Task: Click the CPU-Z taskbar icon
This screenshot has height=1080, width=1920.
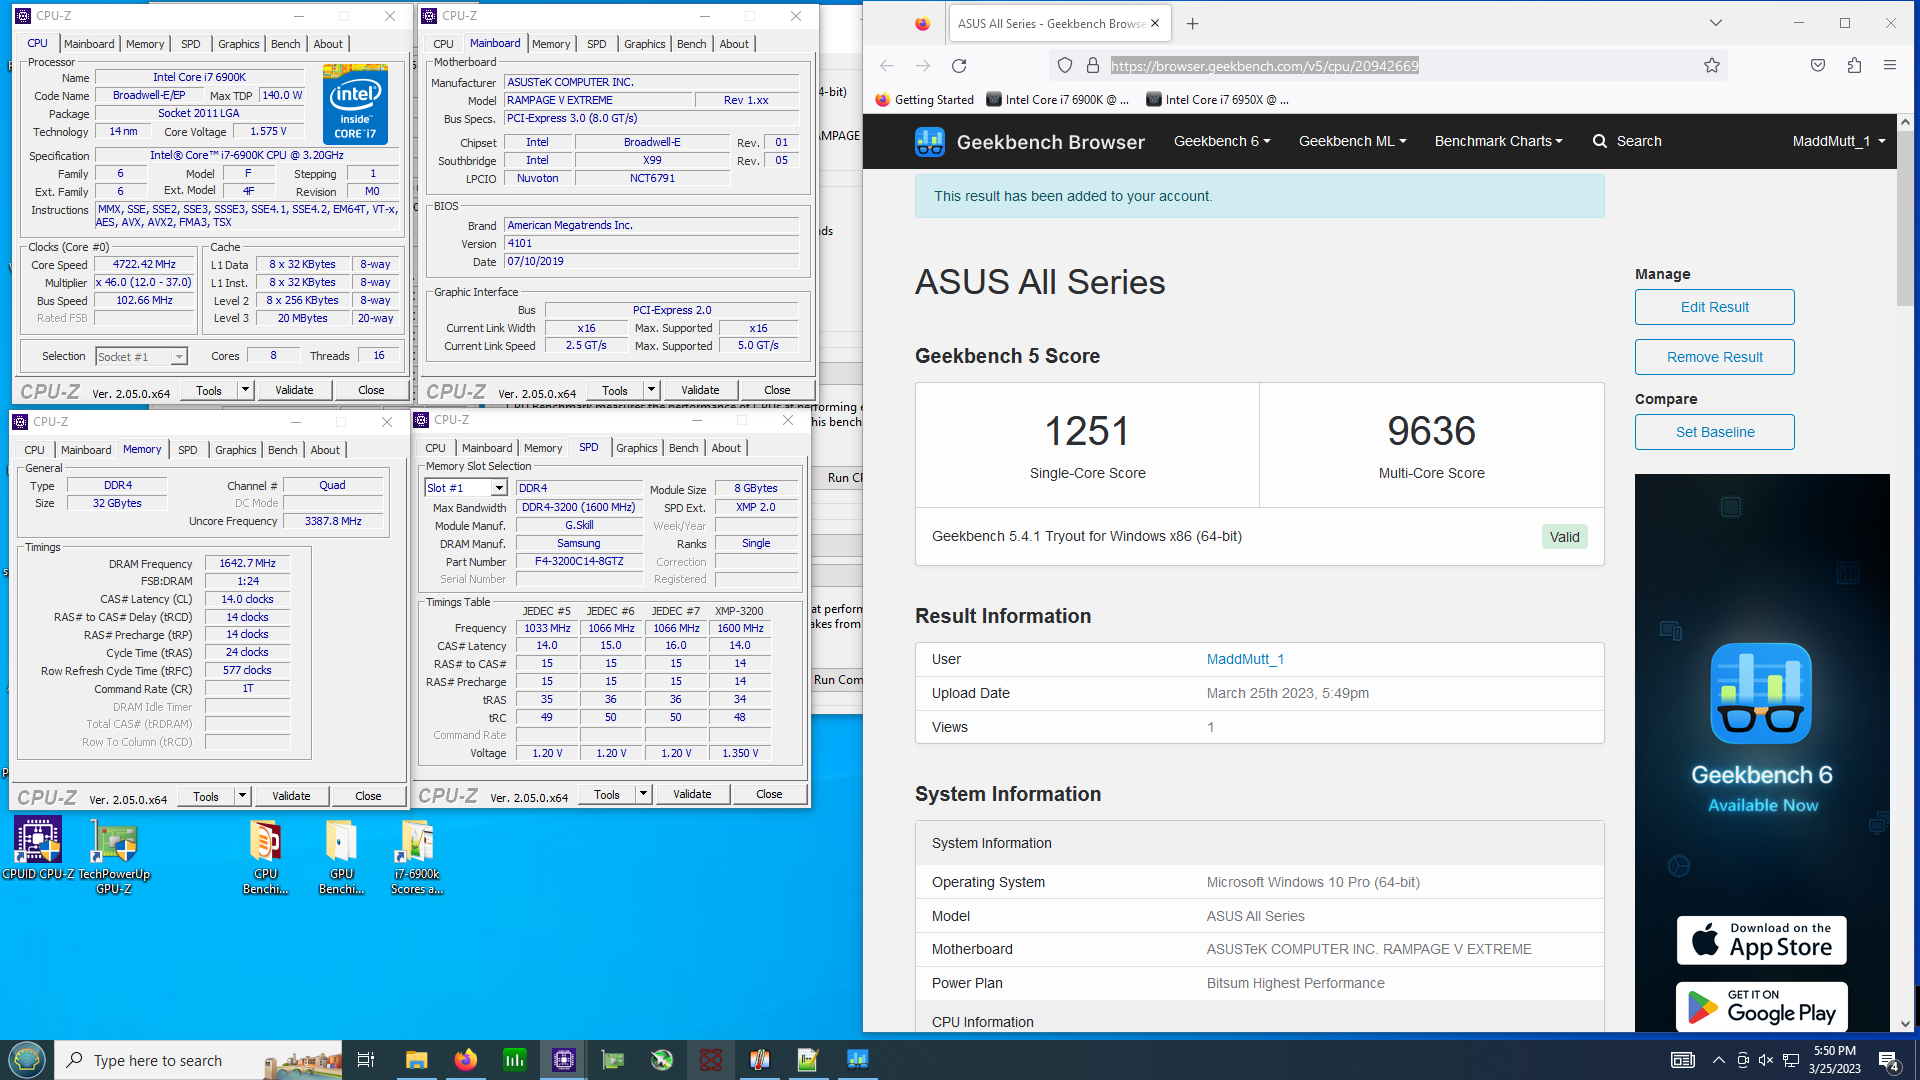Action: point(564,1060)
